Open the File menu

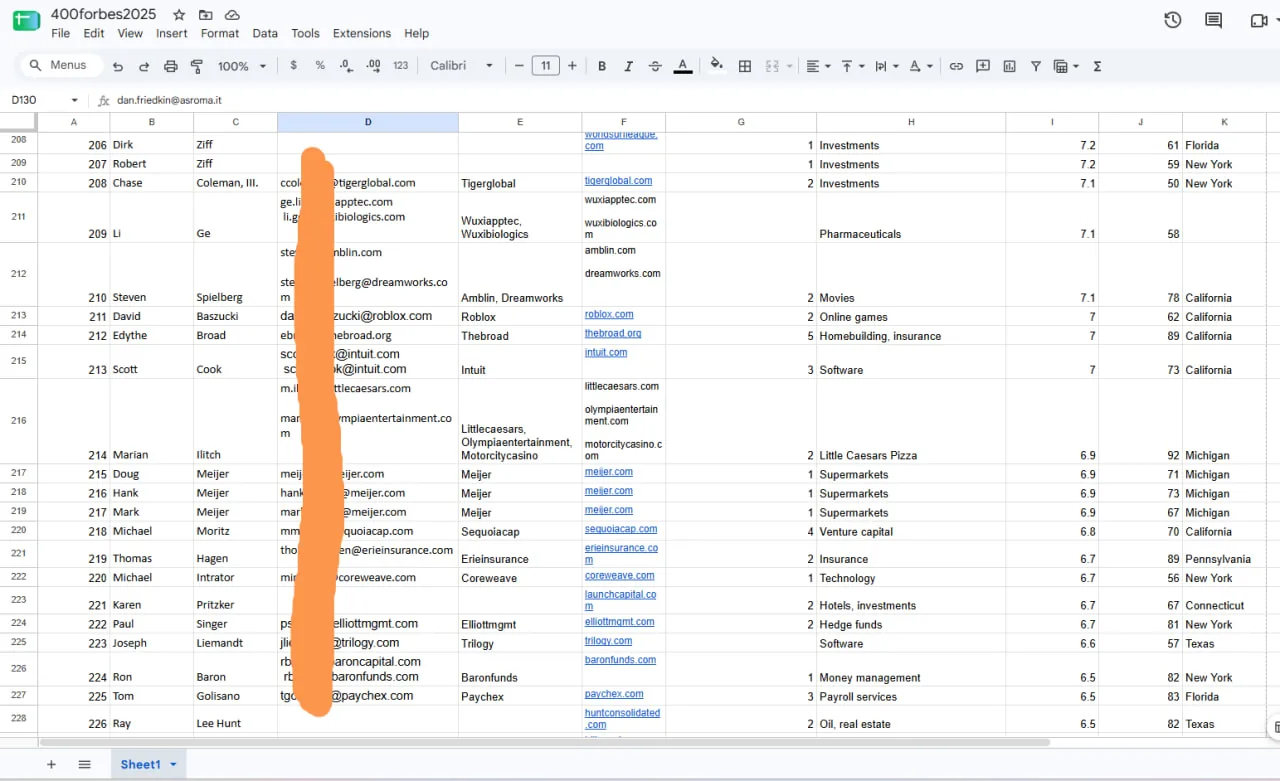pos(60,33)
